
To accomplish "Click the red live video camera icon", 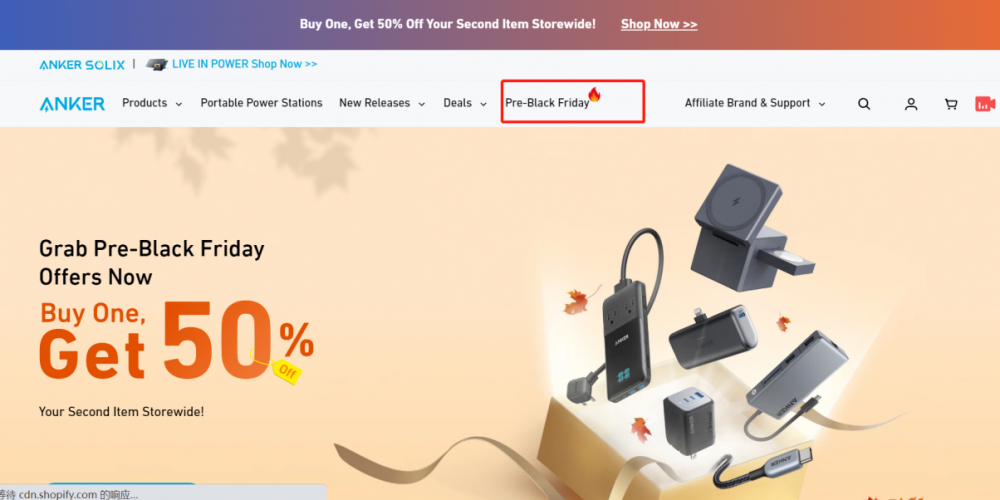I will (x=985, y=104).
